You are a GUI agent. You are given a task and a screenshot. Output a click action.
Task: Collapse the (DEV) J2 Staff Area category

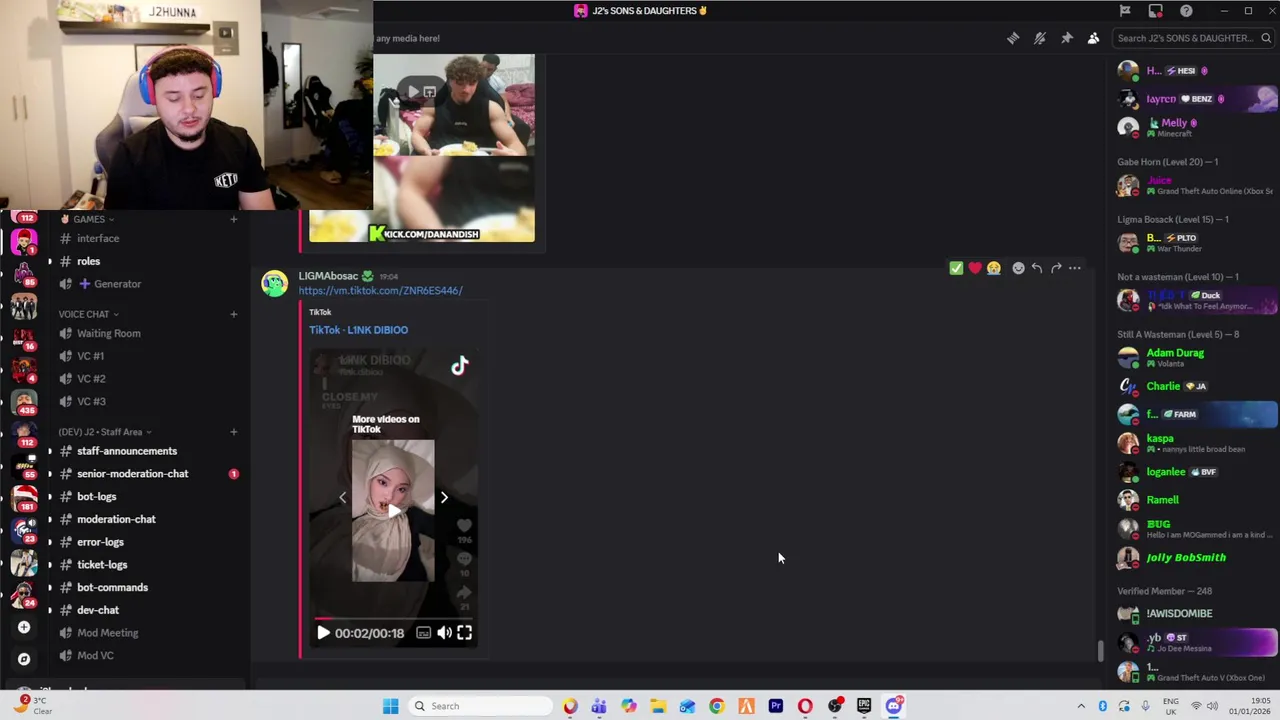pos(104,432)
